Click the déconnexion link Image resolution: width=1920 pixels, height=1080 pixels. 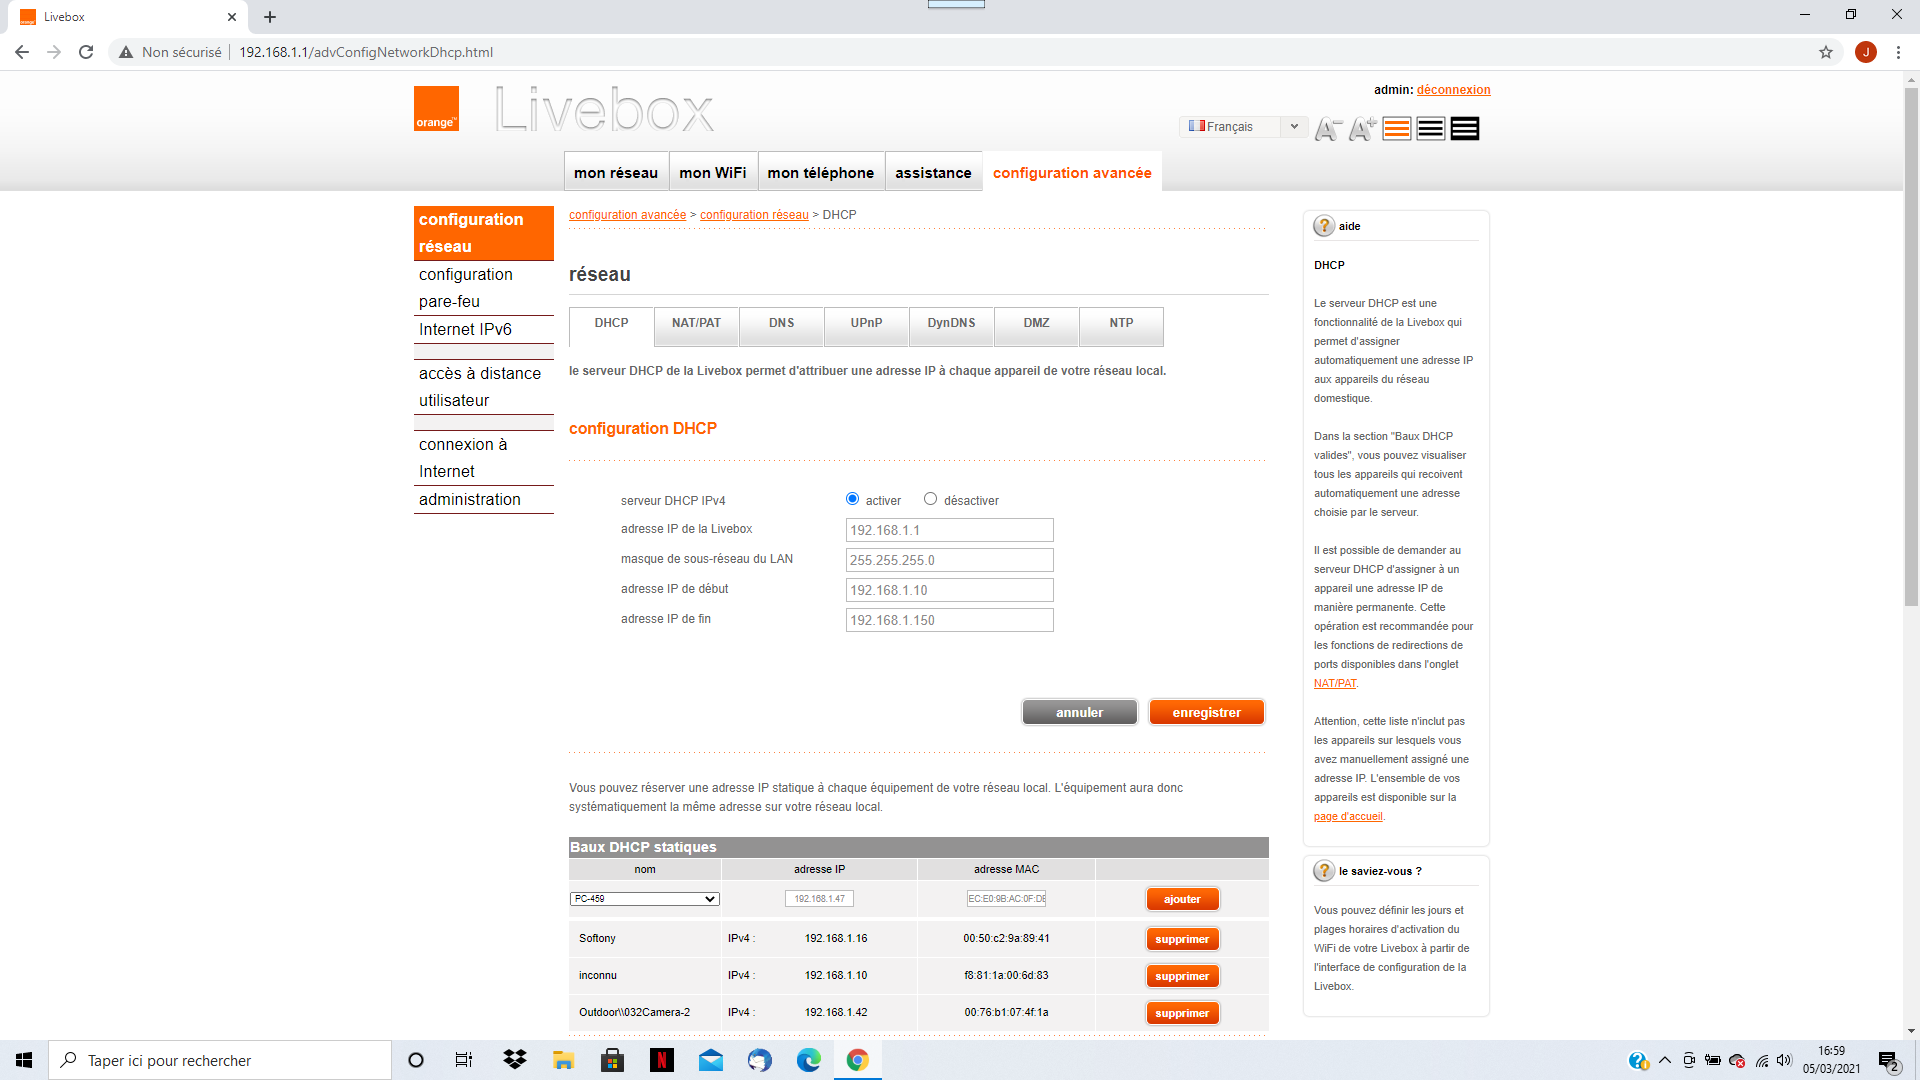tap(1453, 90)
